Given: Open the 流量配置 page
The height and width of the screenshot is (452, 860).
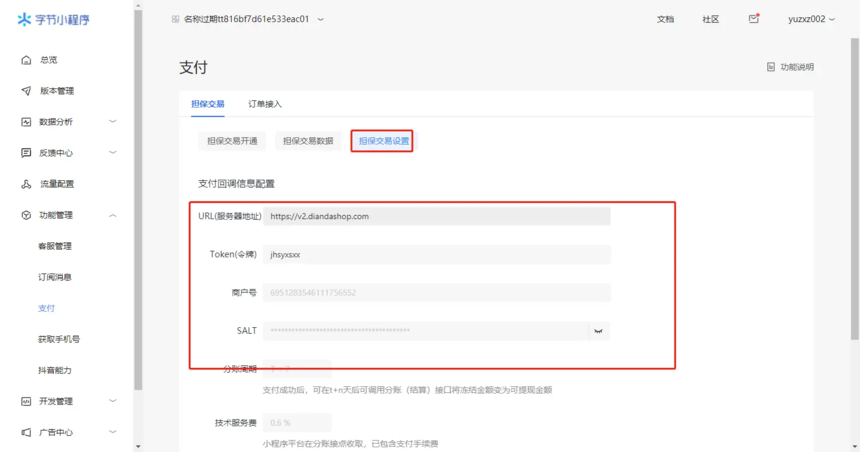Looking at the screenshot, I should pyautogui.click(x=57, y=184).
